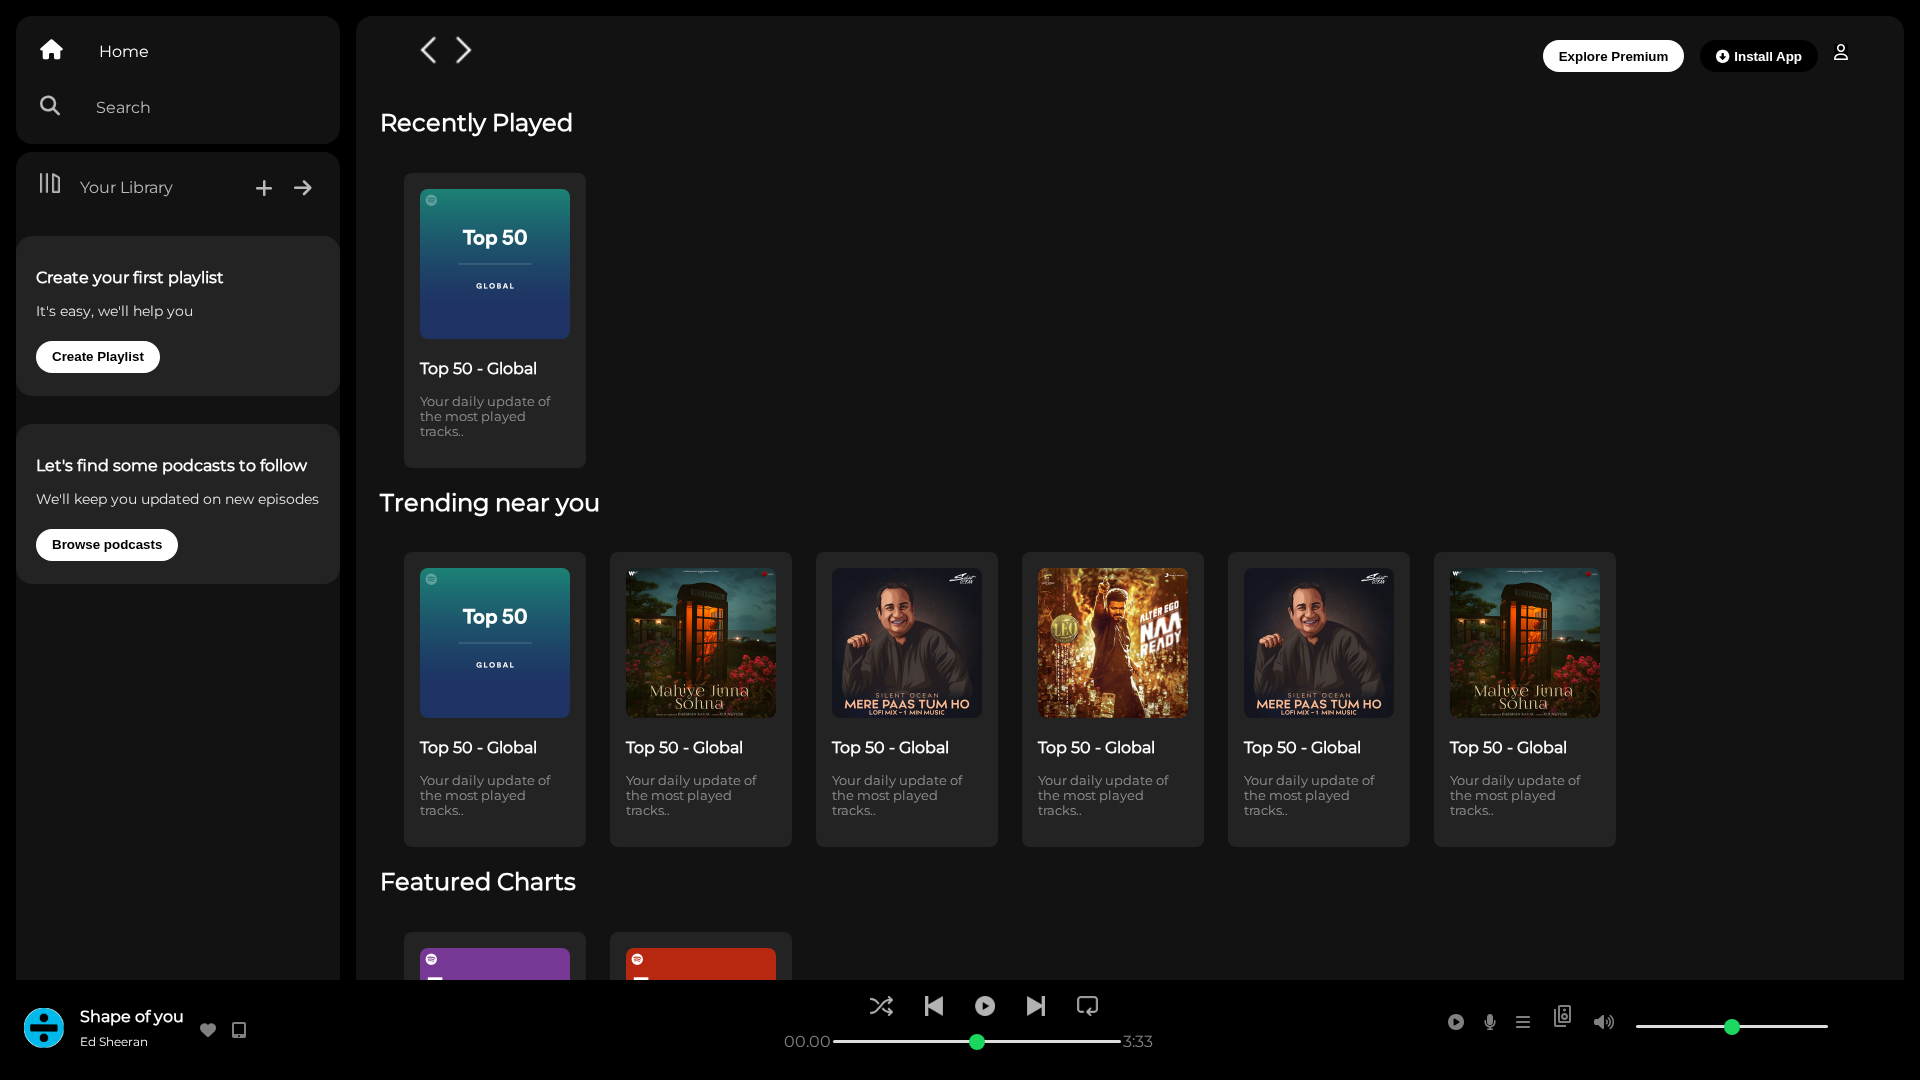Select Search in sidebar menu
The width and height of the screenshot is (1920, 1080).
123,107
